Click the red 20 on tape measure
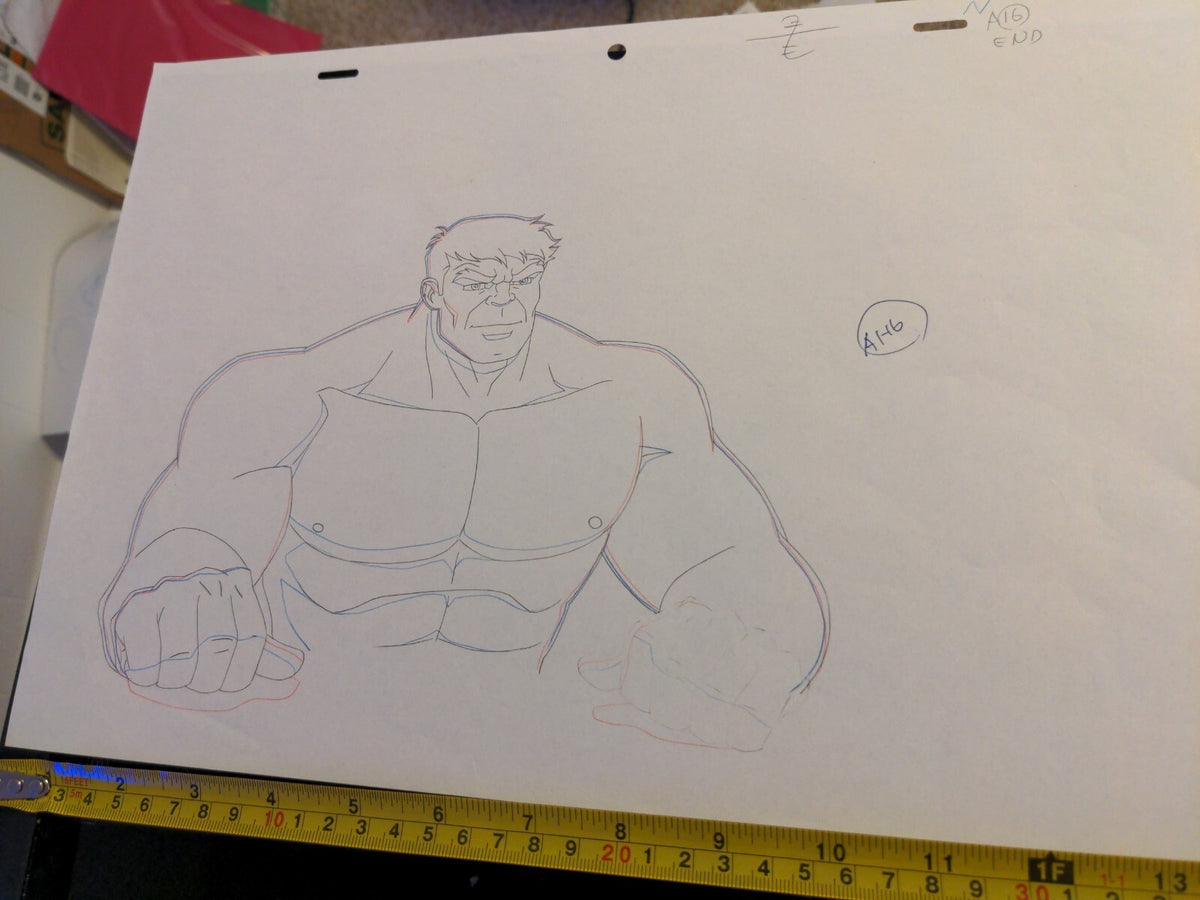 (614, 853)
